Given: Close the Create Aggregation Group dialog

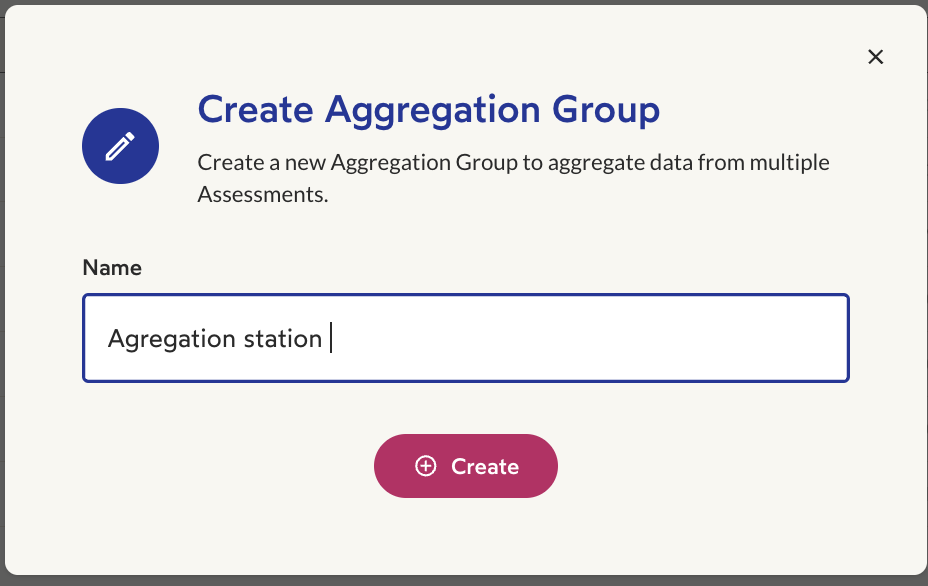Looking at the screenshot, I should tap(875, 57).
